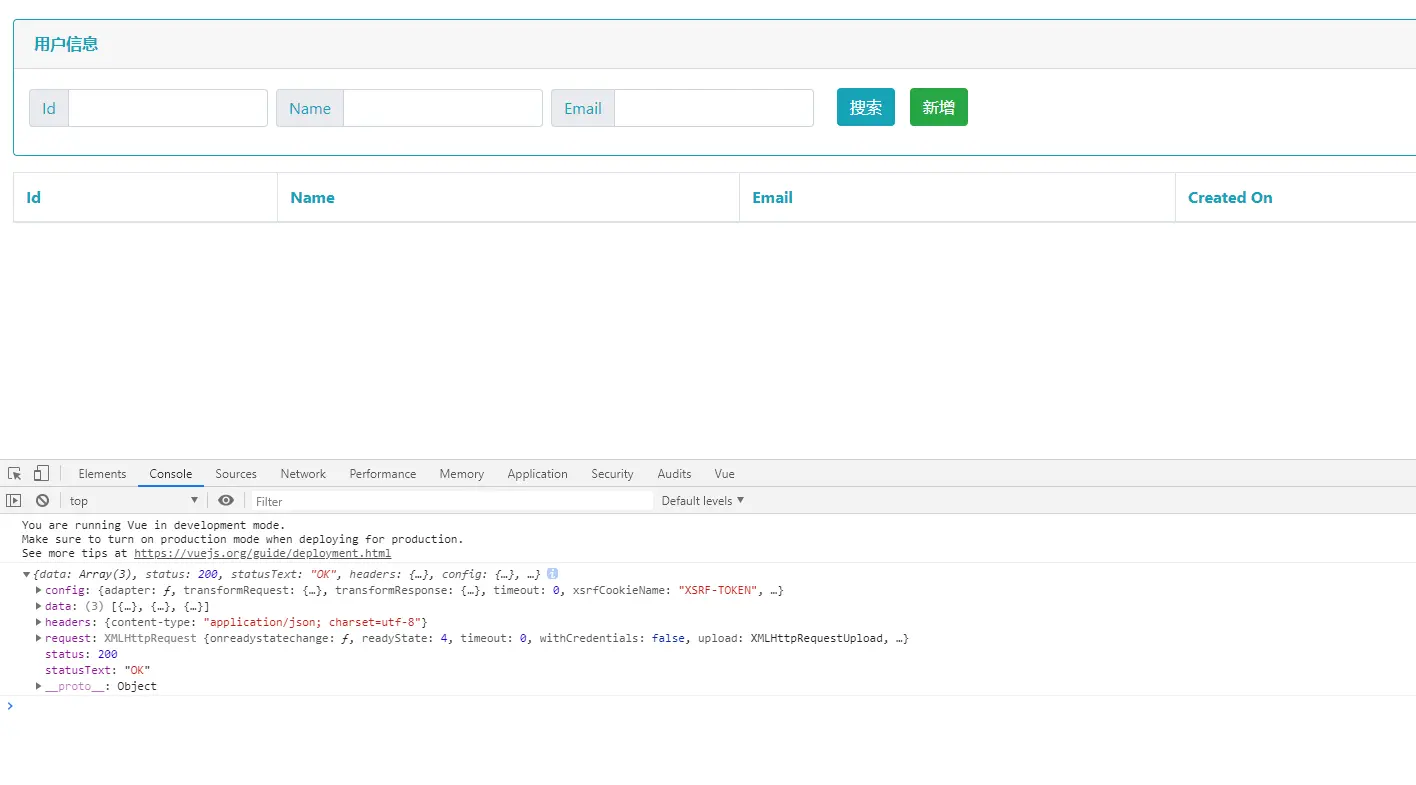The width and height of the screenshot is (1416, 785).
Task: Expand the config property
Action: click(39, 590)
